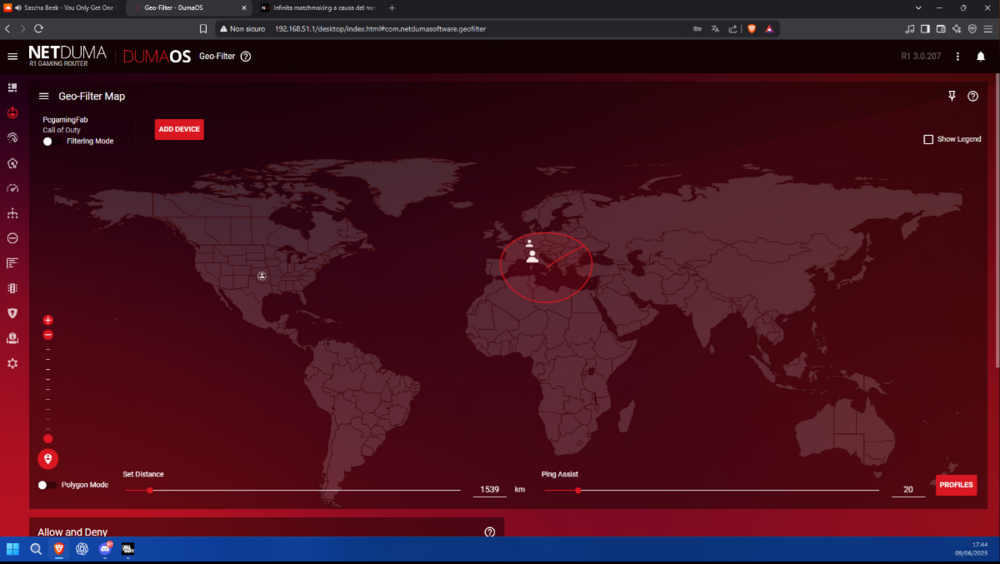Open the bar-list Network Monitor sidebar icon

coord(12,263)
